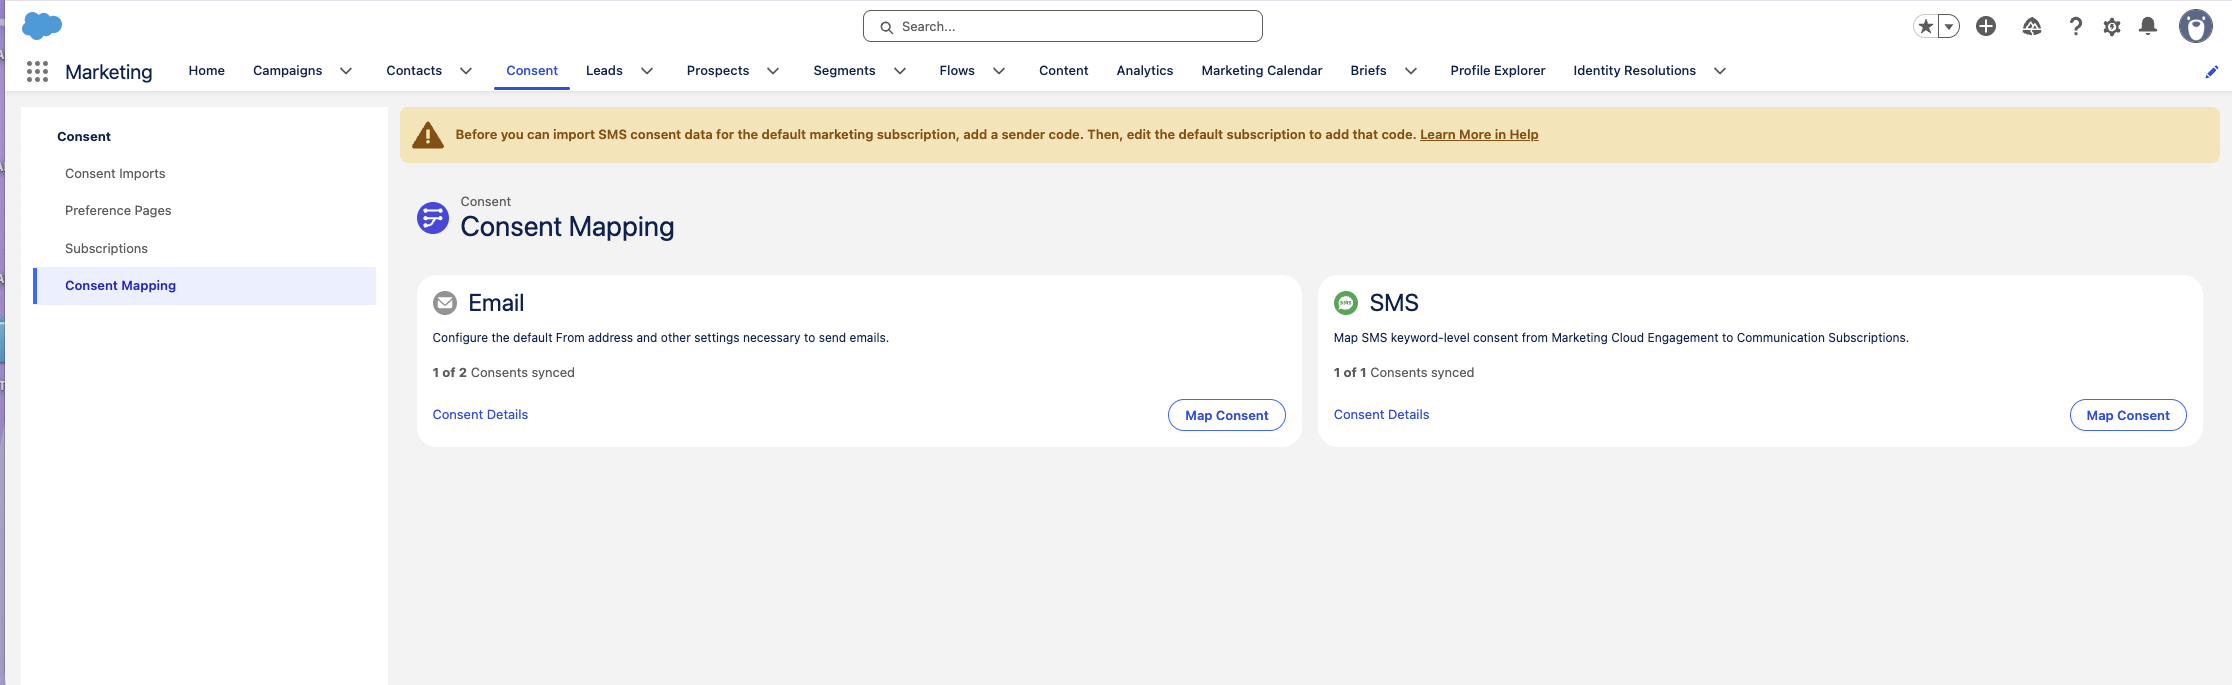The width and height of the screenshot is (2232, 685).
Task: Expand the Identity Resolutions dropdown chevron
Action: [x=1720, y=71]
